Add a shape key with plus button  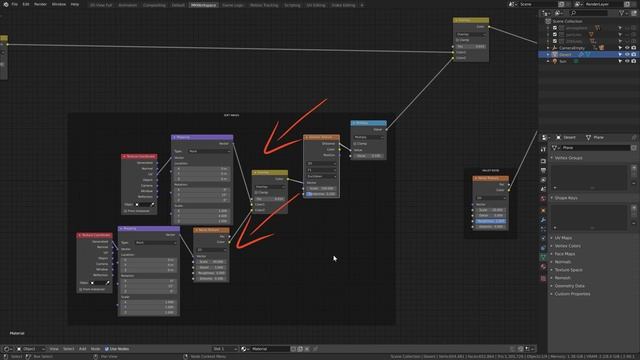coord(634,207)
